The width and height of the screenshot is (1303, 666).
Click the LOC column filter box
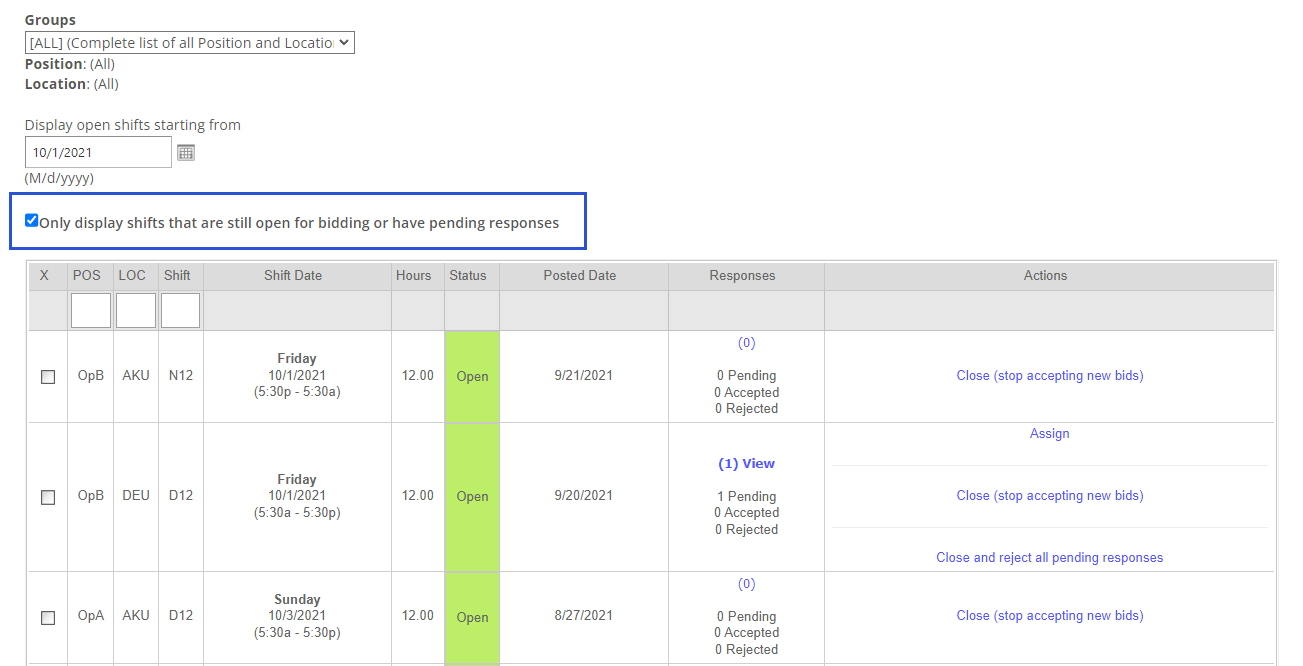pos(135,310)
